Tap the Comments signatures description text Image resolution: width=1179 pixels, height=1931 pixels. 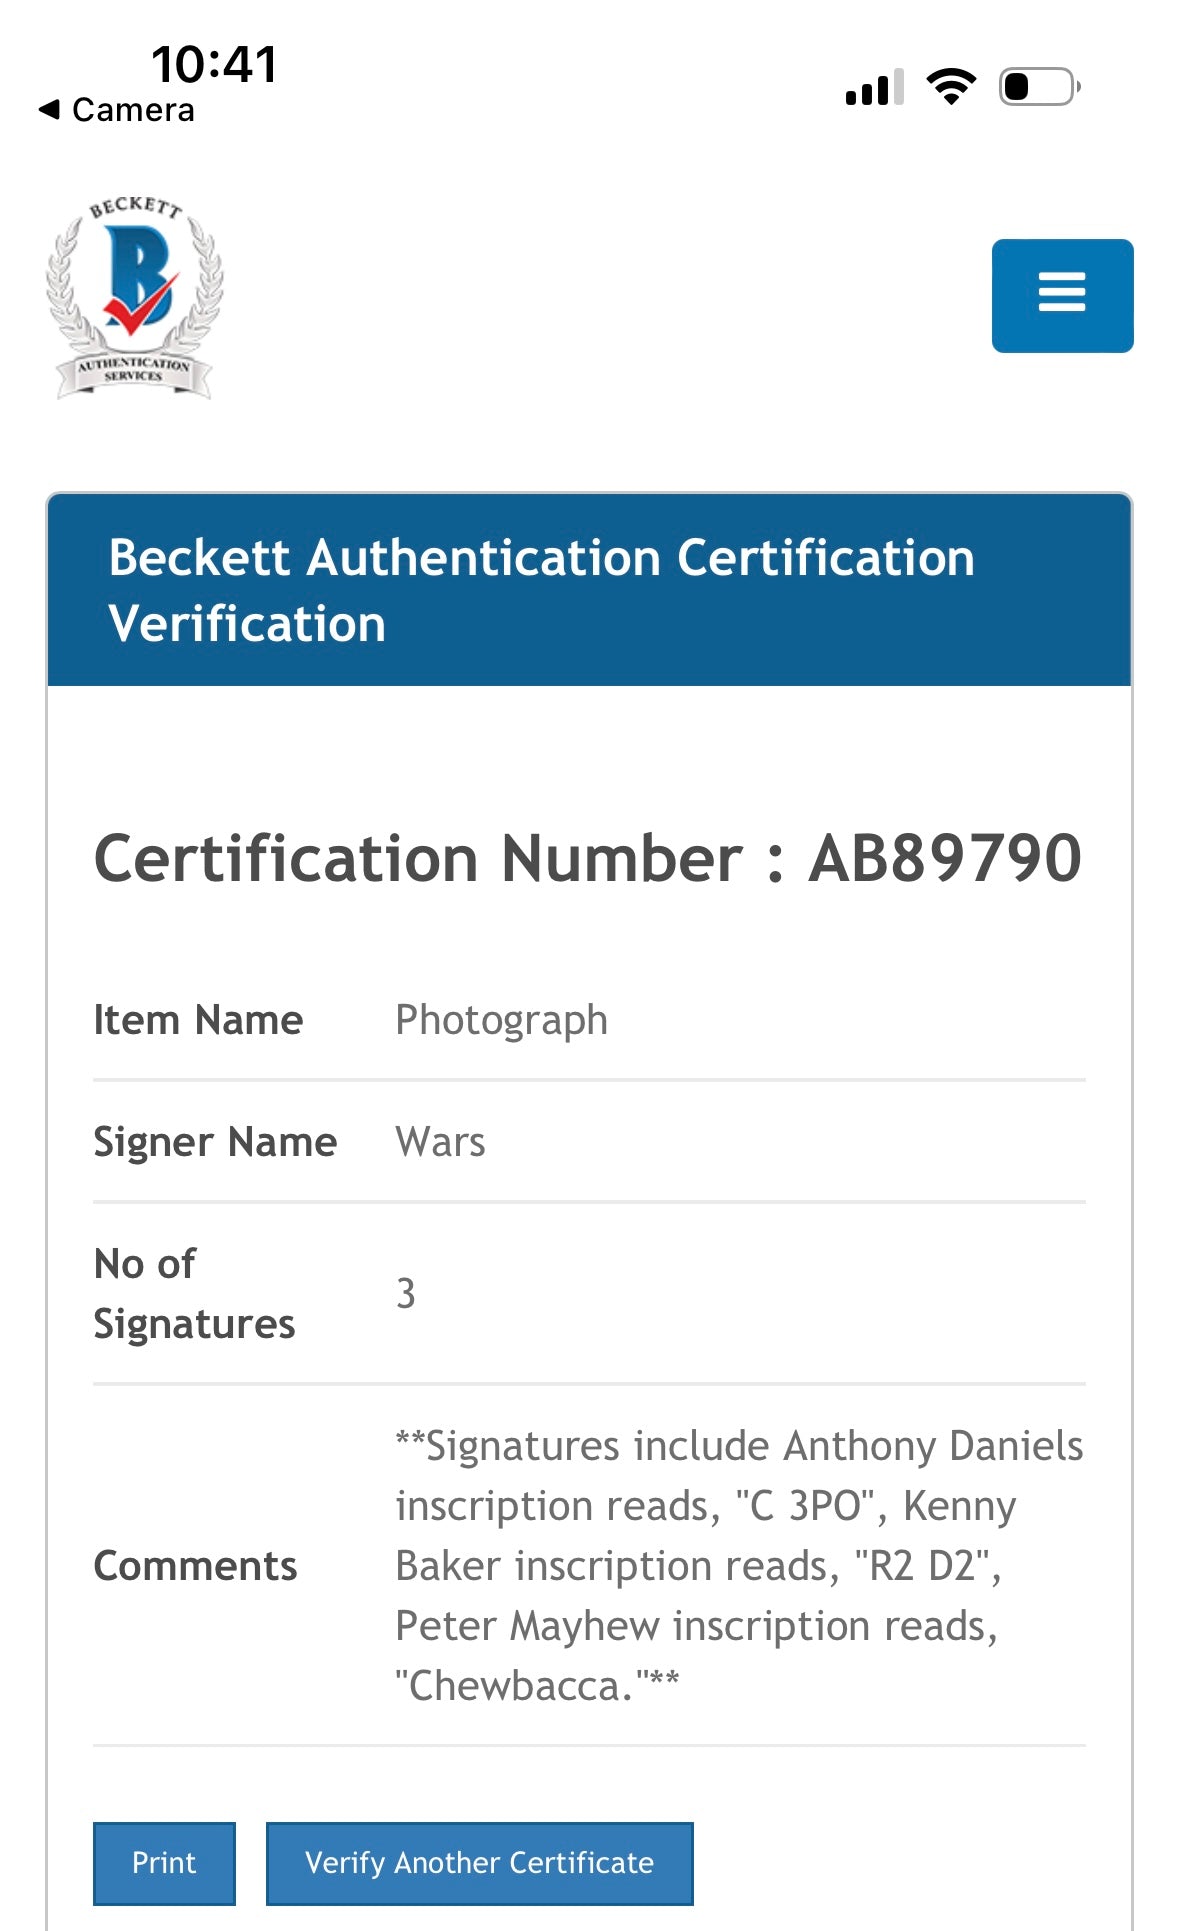click(738, 1565)
